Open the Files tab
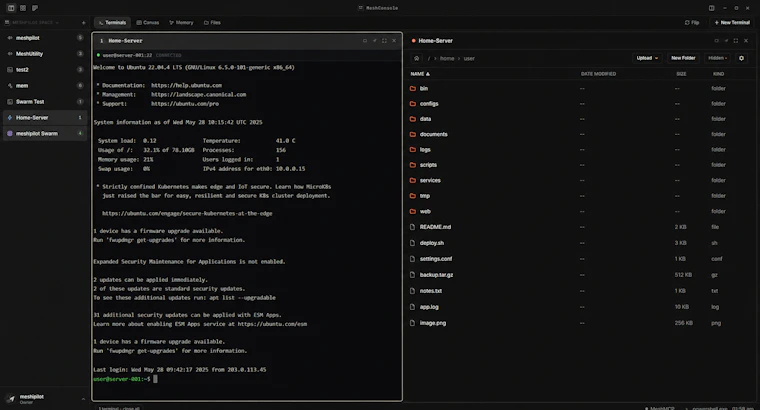The image size is (760, 410). click(x=212, y=23)
